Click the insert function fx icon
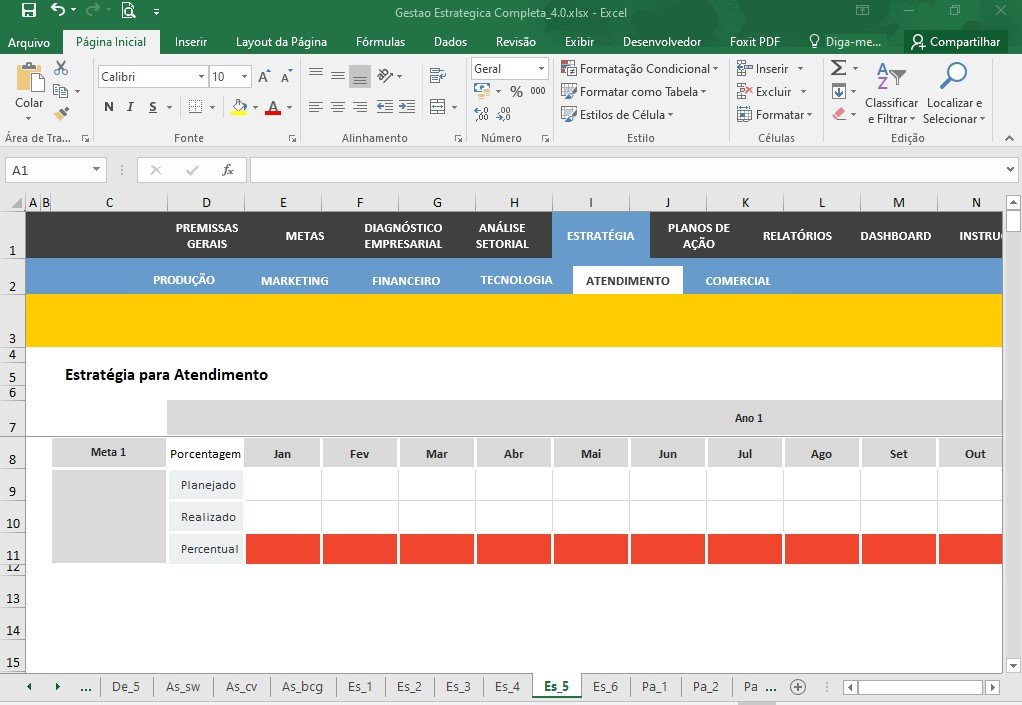 (x=227, y=170)
